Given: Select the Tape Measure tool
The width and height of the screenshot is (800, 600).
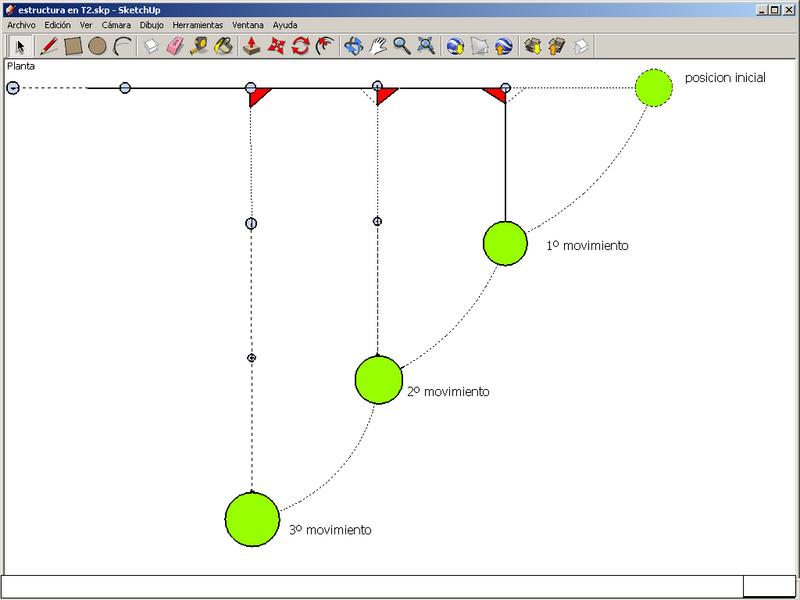Looking at the screenshot, I should pos(200,46).
